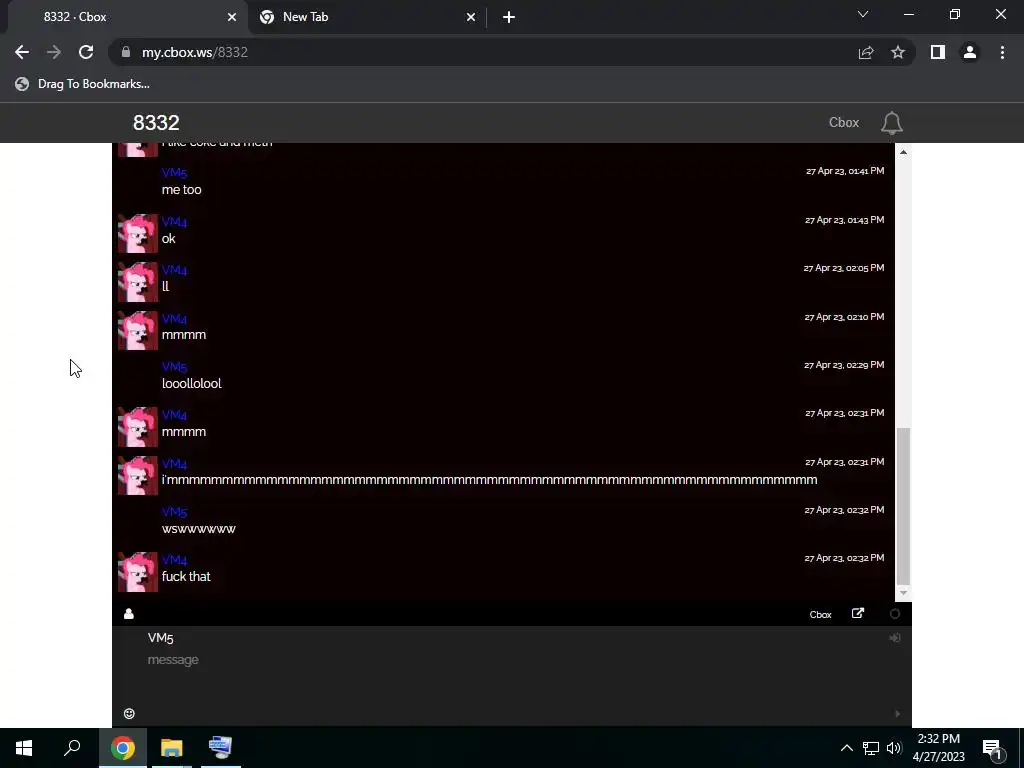Open chat in pop-out window

point(858,613)
